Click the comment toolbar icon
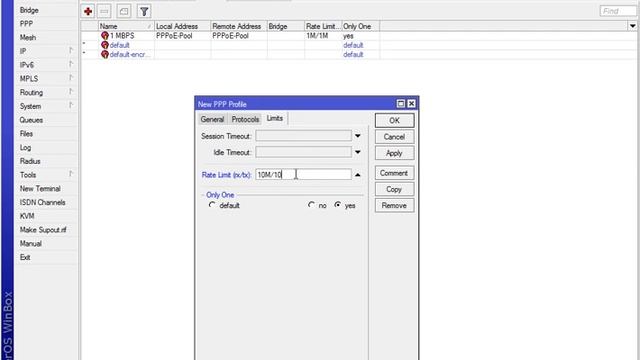 pos(124,11)
